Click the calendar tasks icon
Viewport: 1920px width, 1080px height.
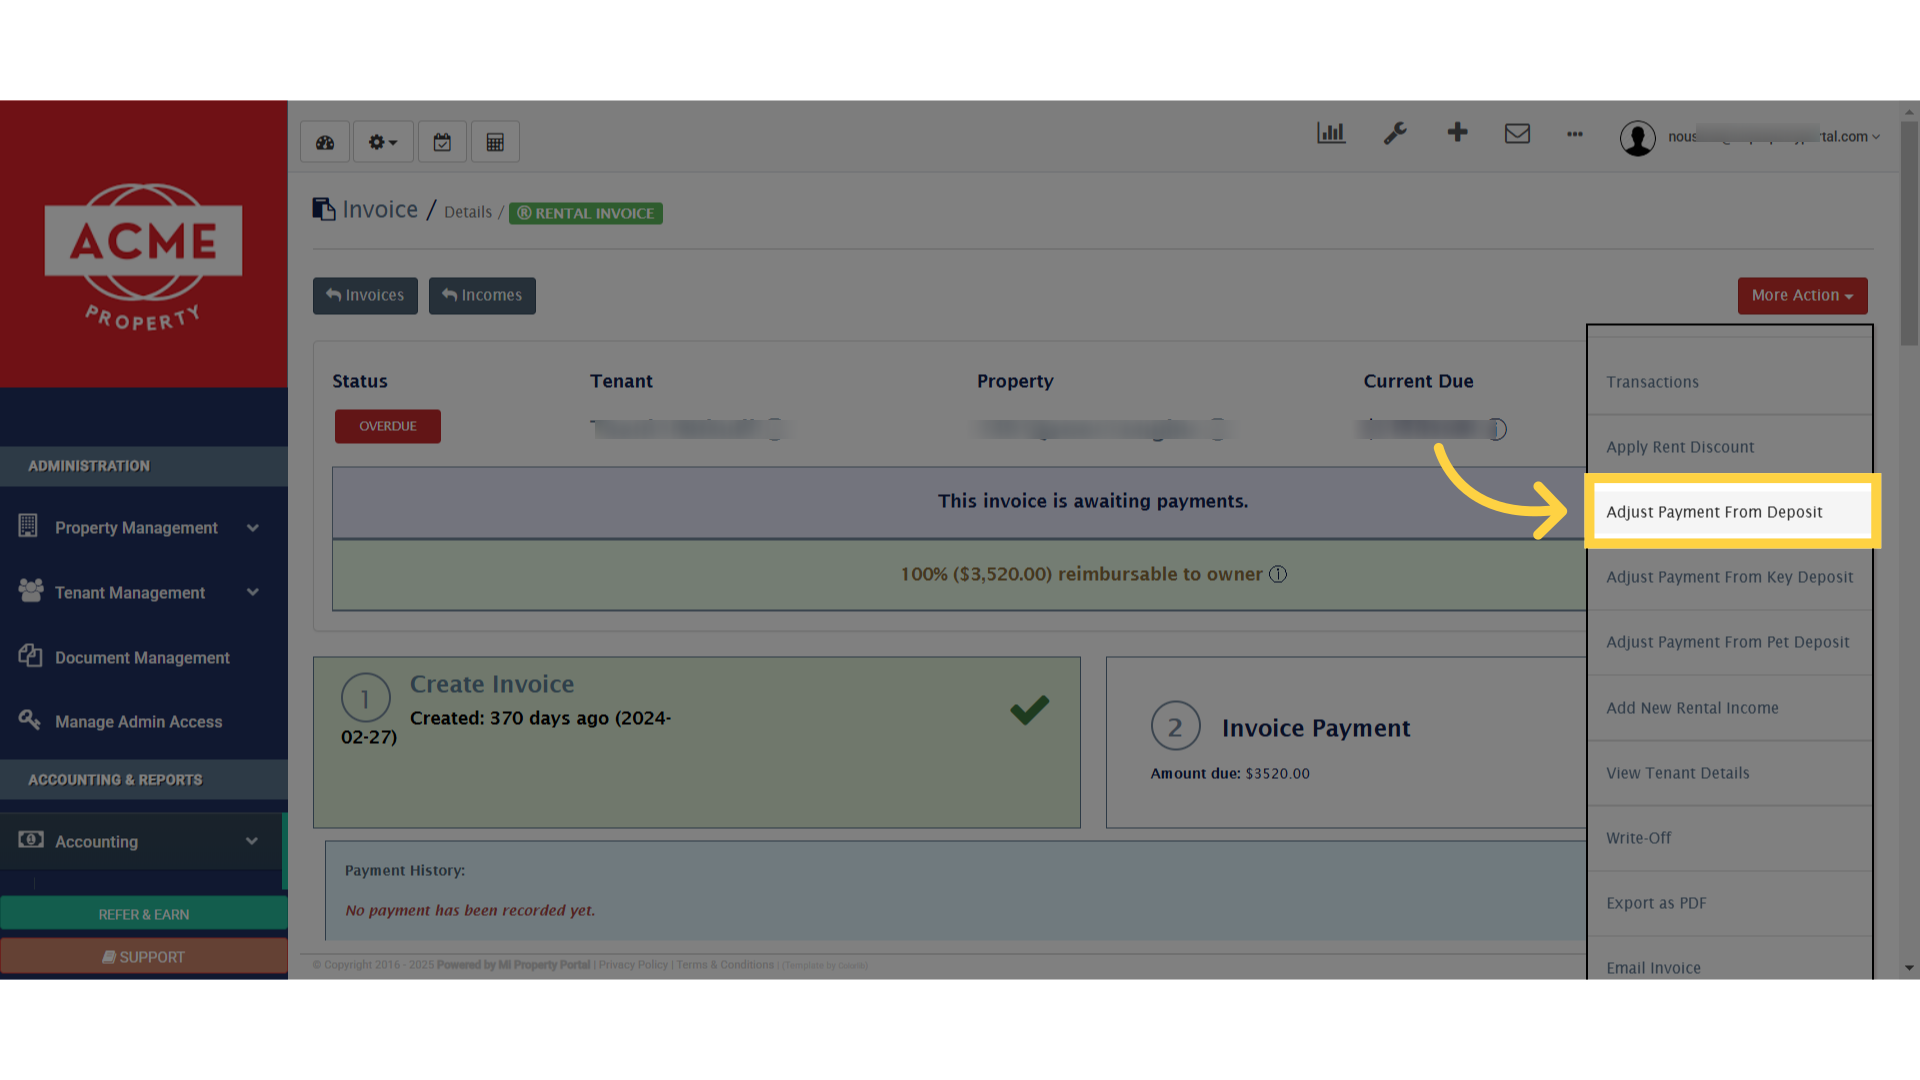point(442,141)
